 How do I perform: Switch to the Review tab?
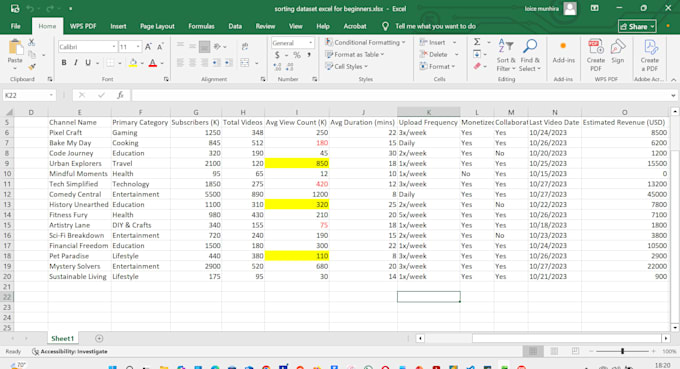tap(265, 26)
